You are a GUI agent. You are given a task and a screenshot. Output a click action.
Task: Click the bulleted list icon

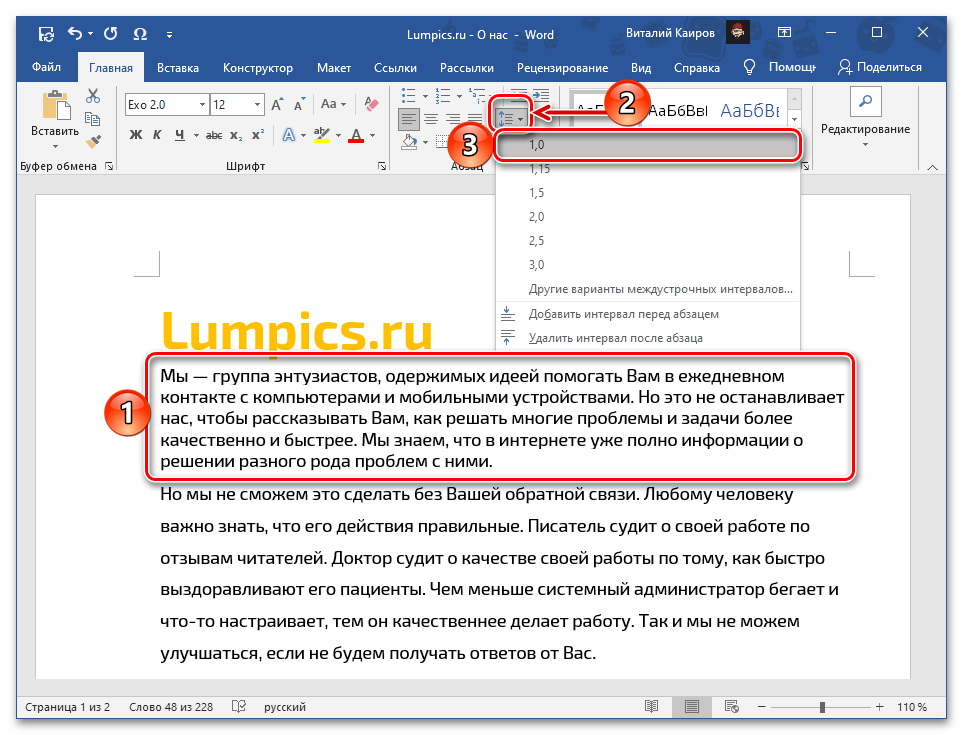point(408,95)
